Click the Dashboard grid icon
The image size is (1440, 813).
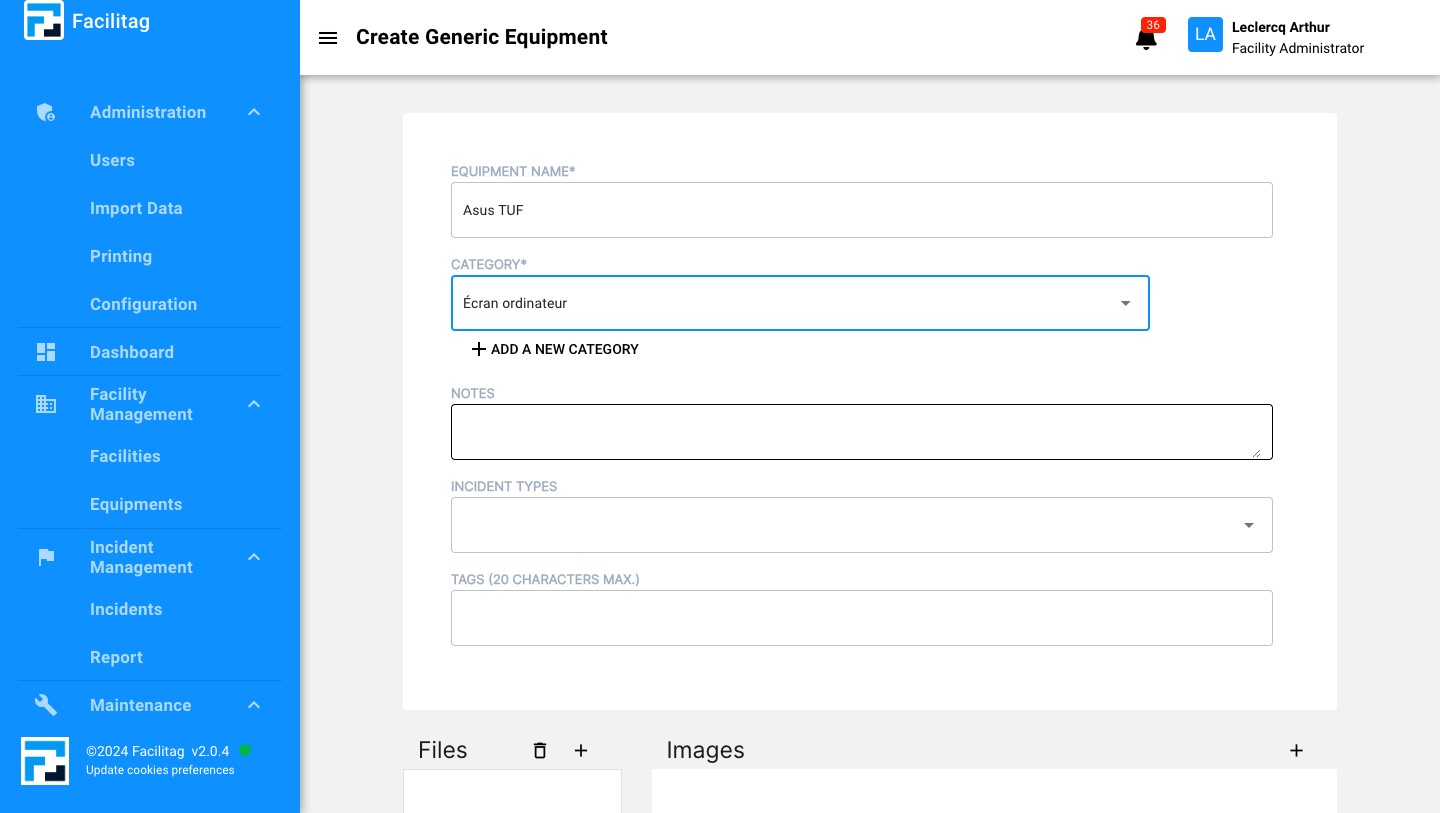pyautogui.click(x=46, y=352)
